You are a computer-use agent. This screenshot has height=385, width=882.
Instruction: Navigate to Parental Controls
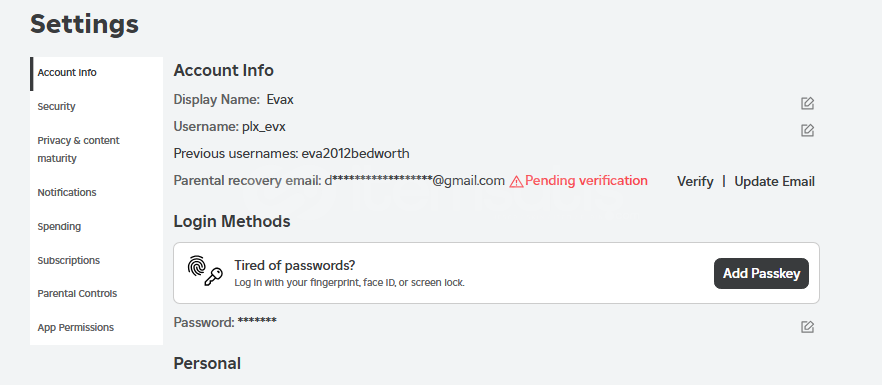[x=96, y=293]
